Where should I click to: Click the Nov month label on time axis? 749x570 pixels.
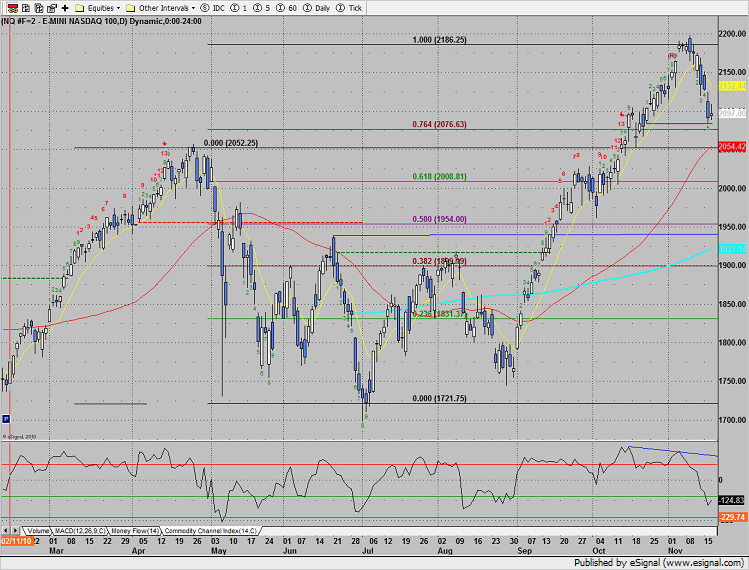click(x=675, y=551)
